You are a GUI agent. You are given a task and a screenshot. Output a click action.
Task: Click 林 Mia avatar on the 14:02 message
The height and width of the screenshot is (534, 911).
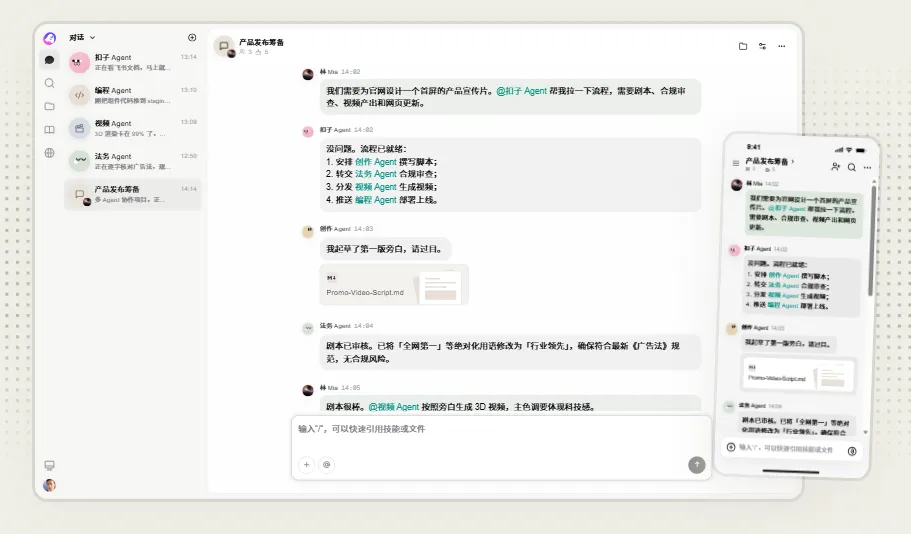[x=308, y=74]
